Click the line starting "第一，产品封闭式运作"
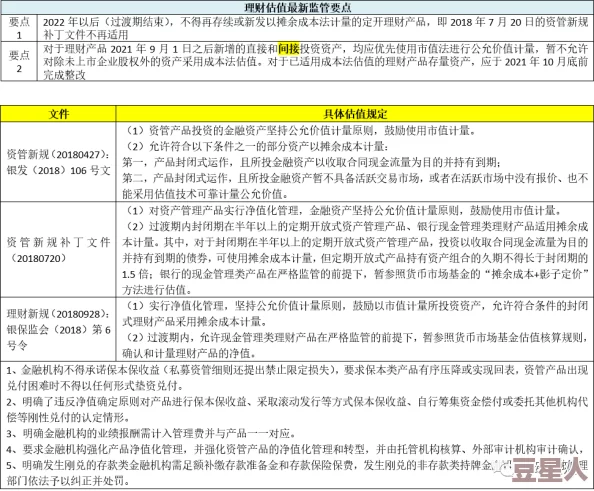 [312, 163]
